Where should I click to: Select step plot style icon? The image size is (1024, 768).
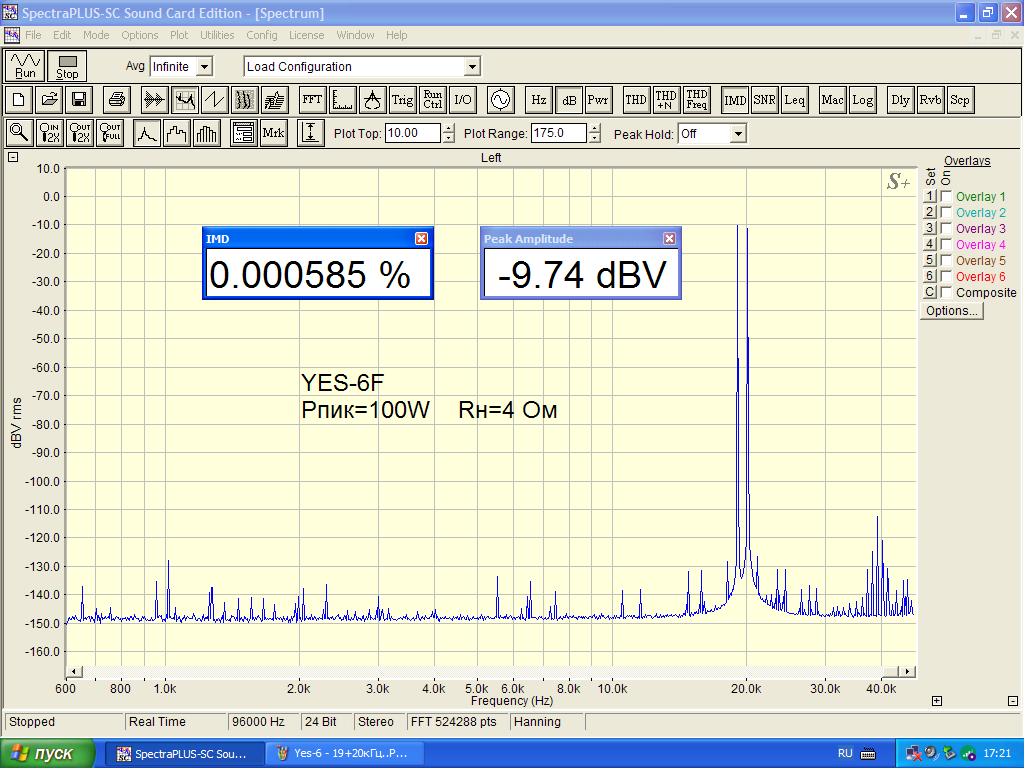pos(177,133)
